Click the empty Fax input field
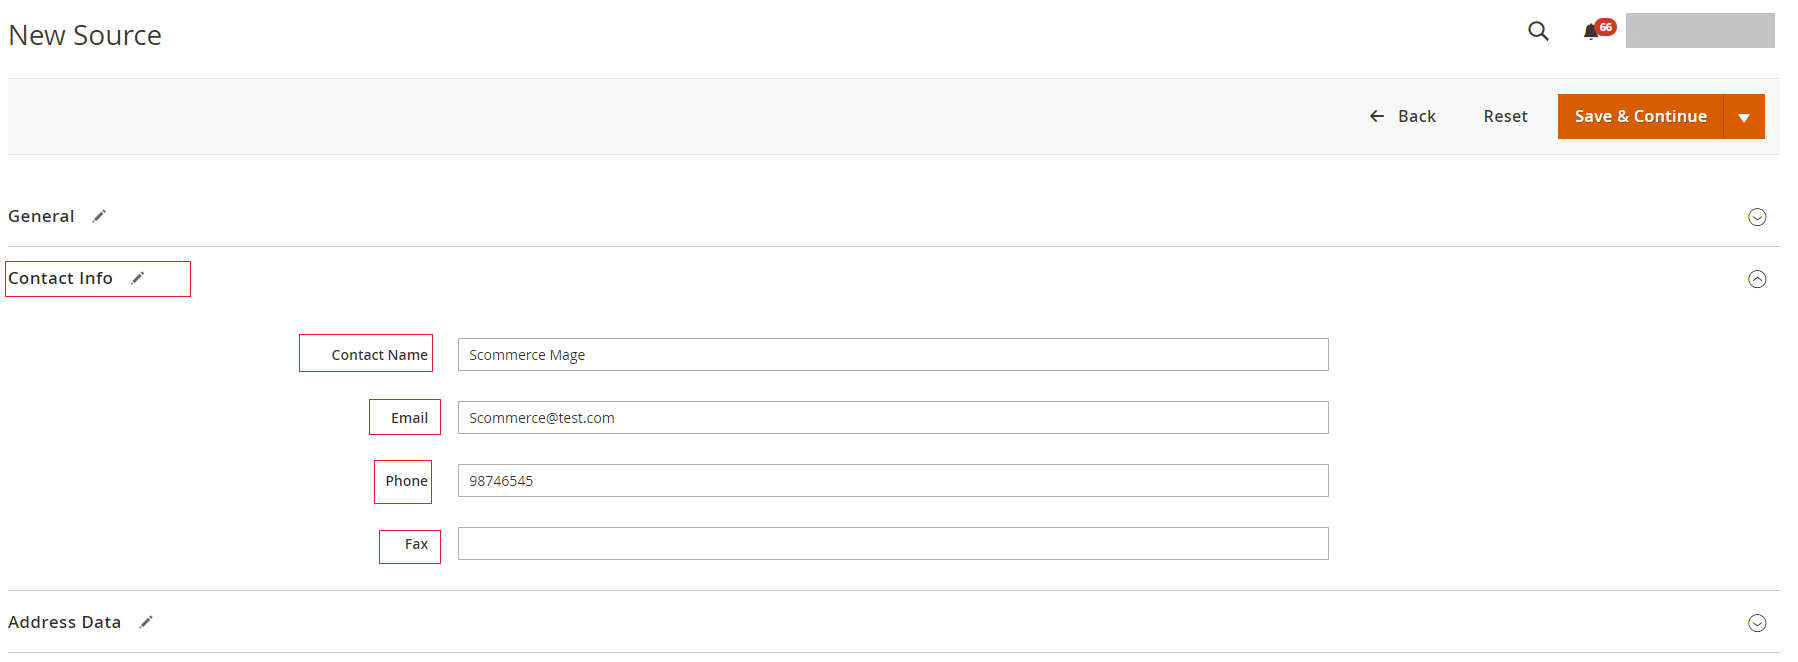Image resolution: width=1798 pixels, height=662 pixels. click(x=892, y=544)
